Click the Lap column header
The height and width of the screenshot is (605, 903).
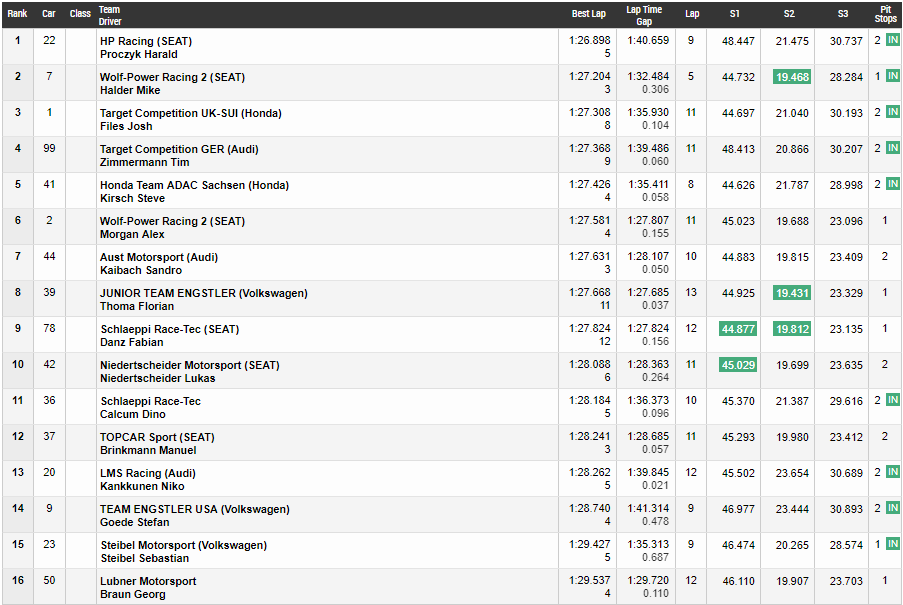tap(692, 14)
